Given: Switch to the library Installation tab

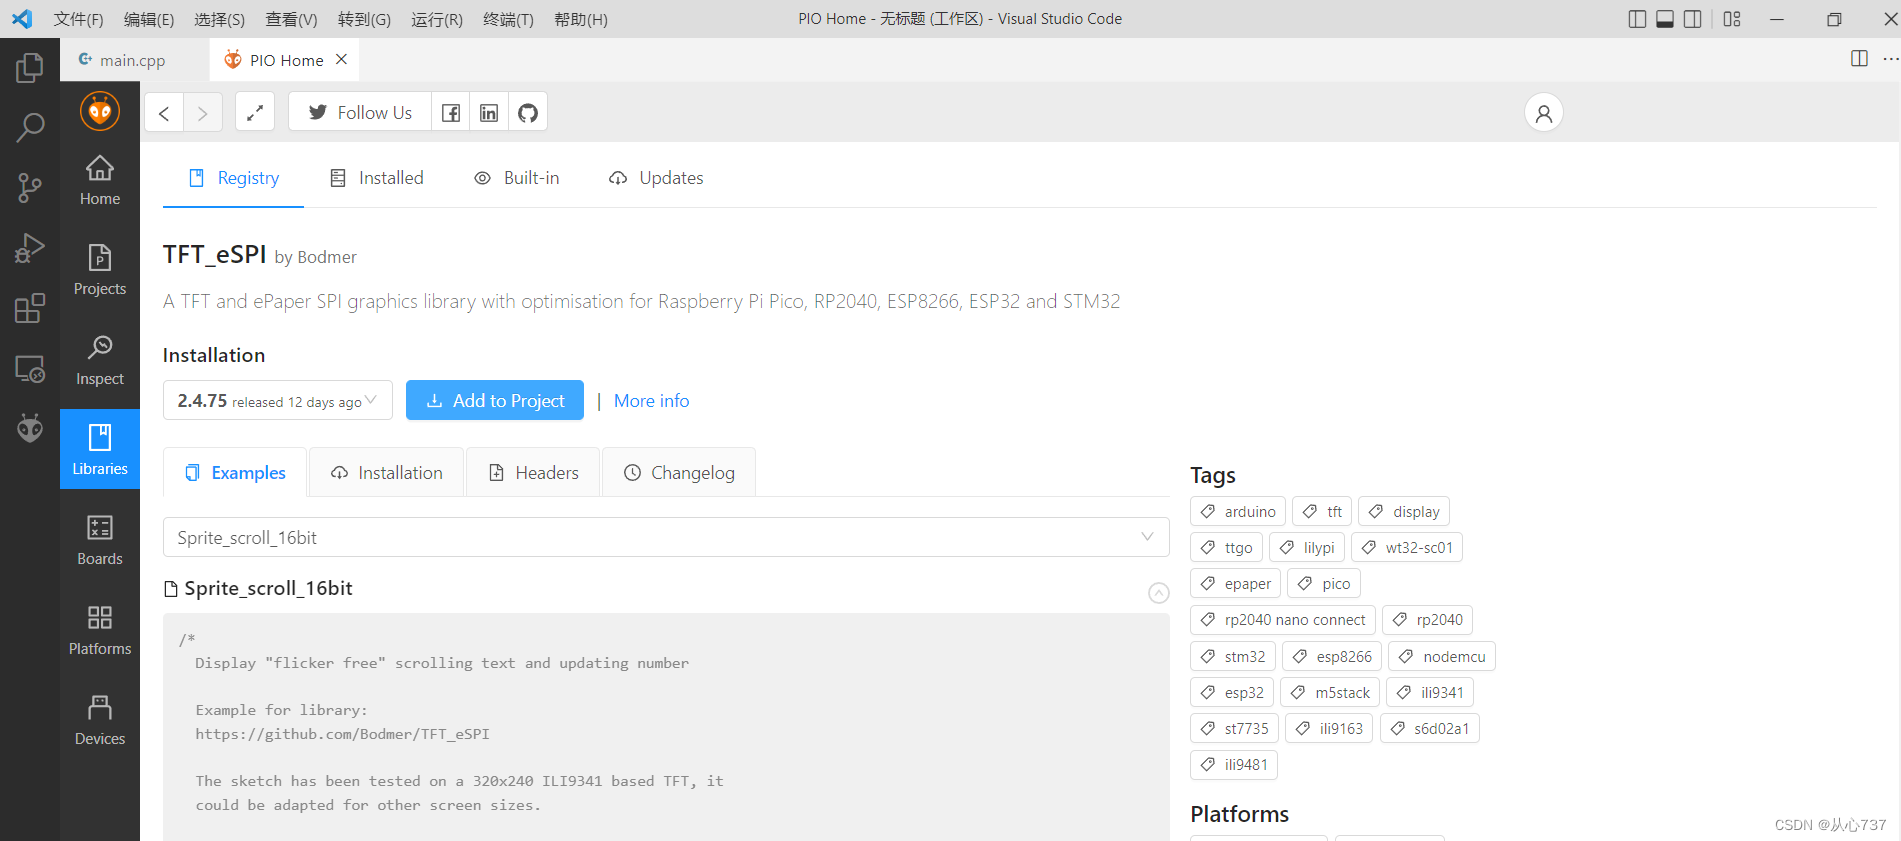Looking at the screenshot, I should (x=387, y=472).
